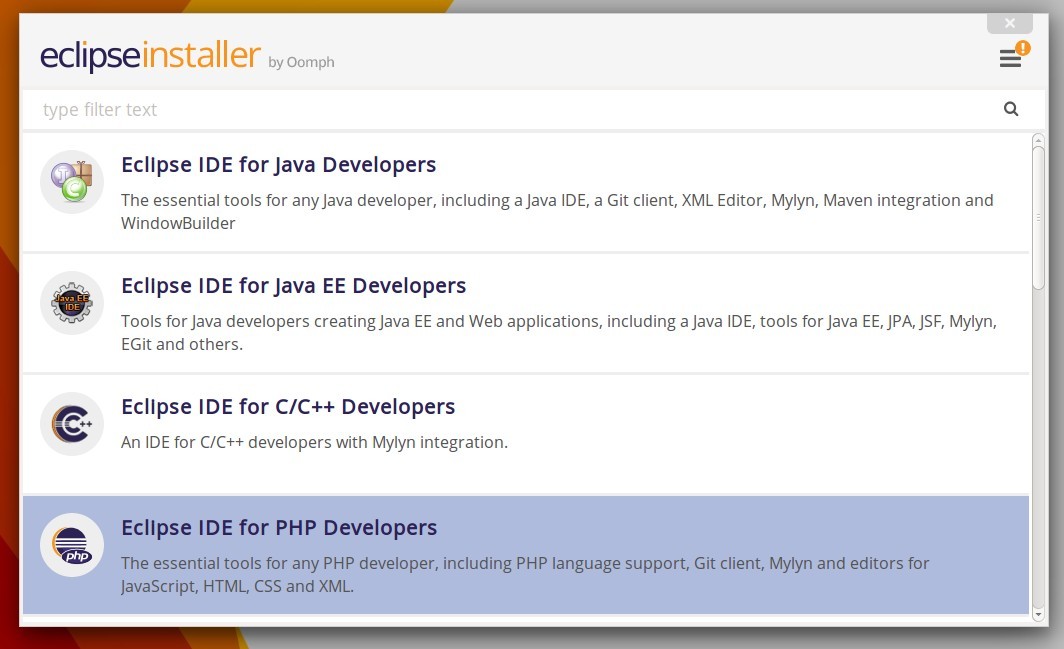Image resolution: width=1064 pixels, height=649 pixels.
Task: Click the PHP package icon
Action: [72, 545]
